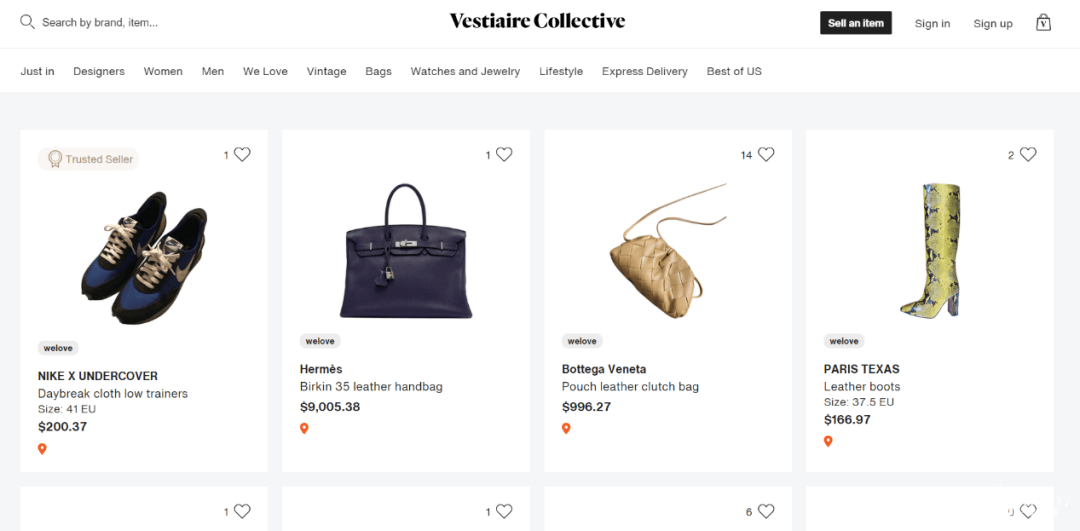Heart the Bottega Veneta pouch

click(766, 154)
